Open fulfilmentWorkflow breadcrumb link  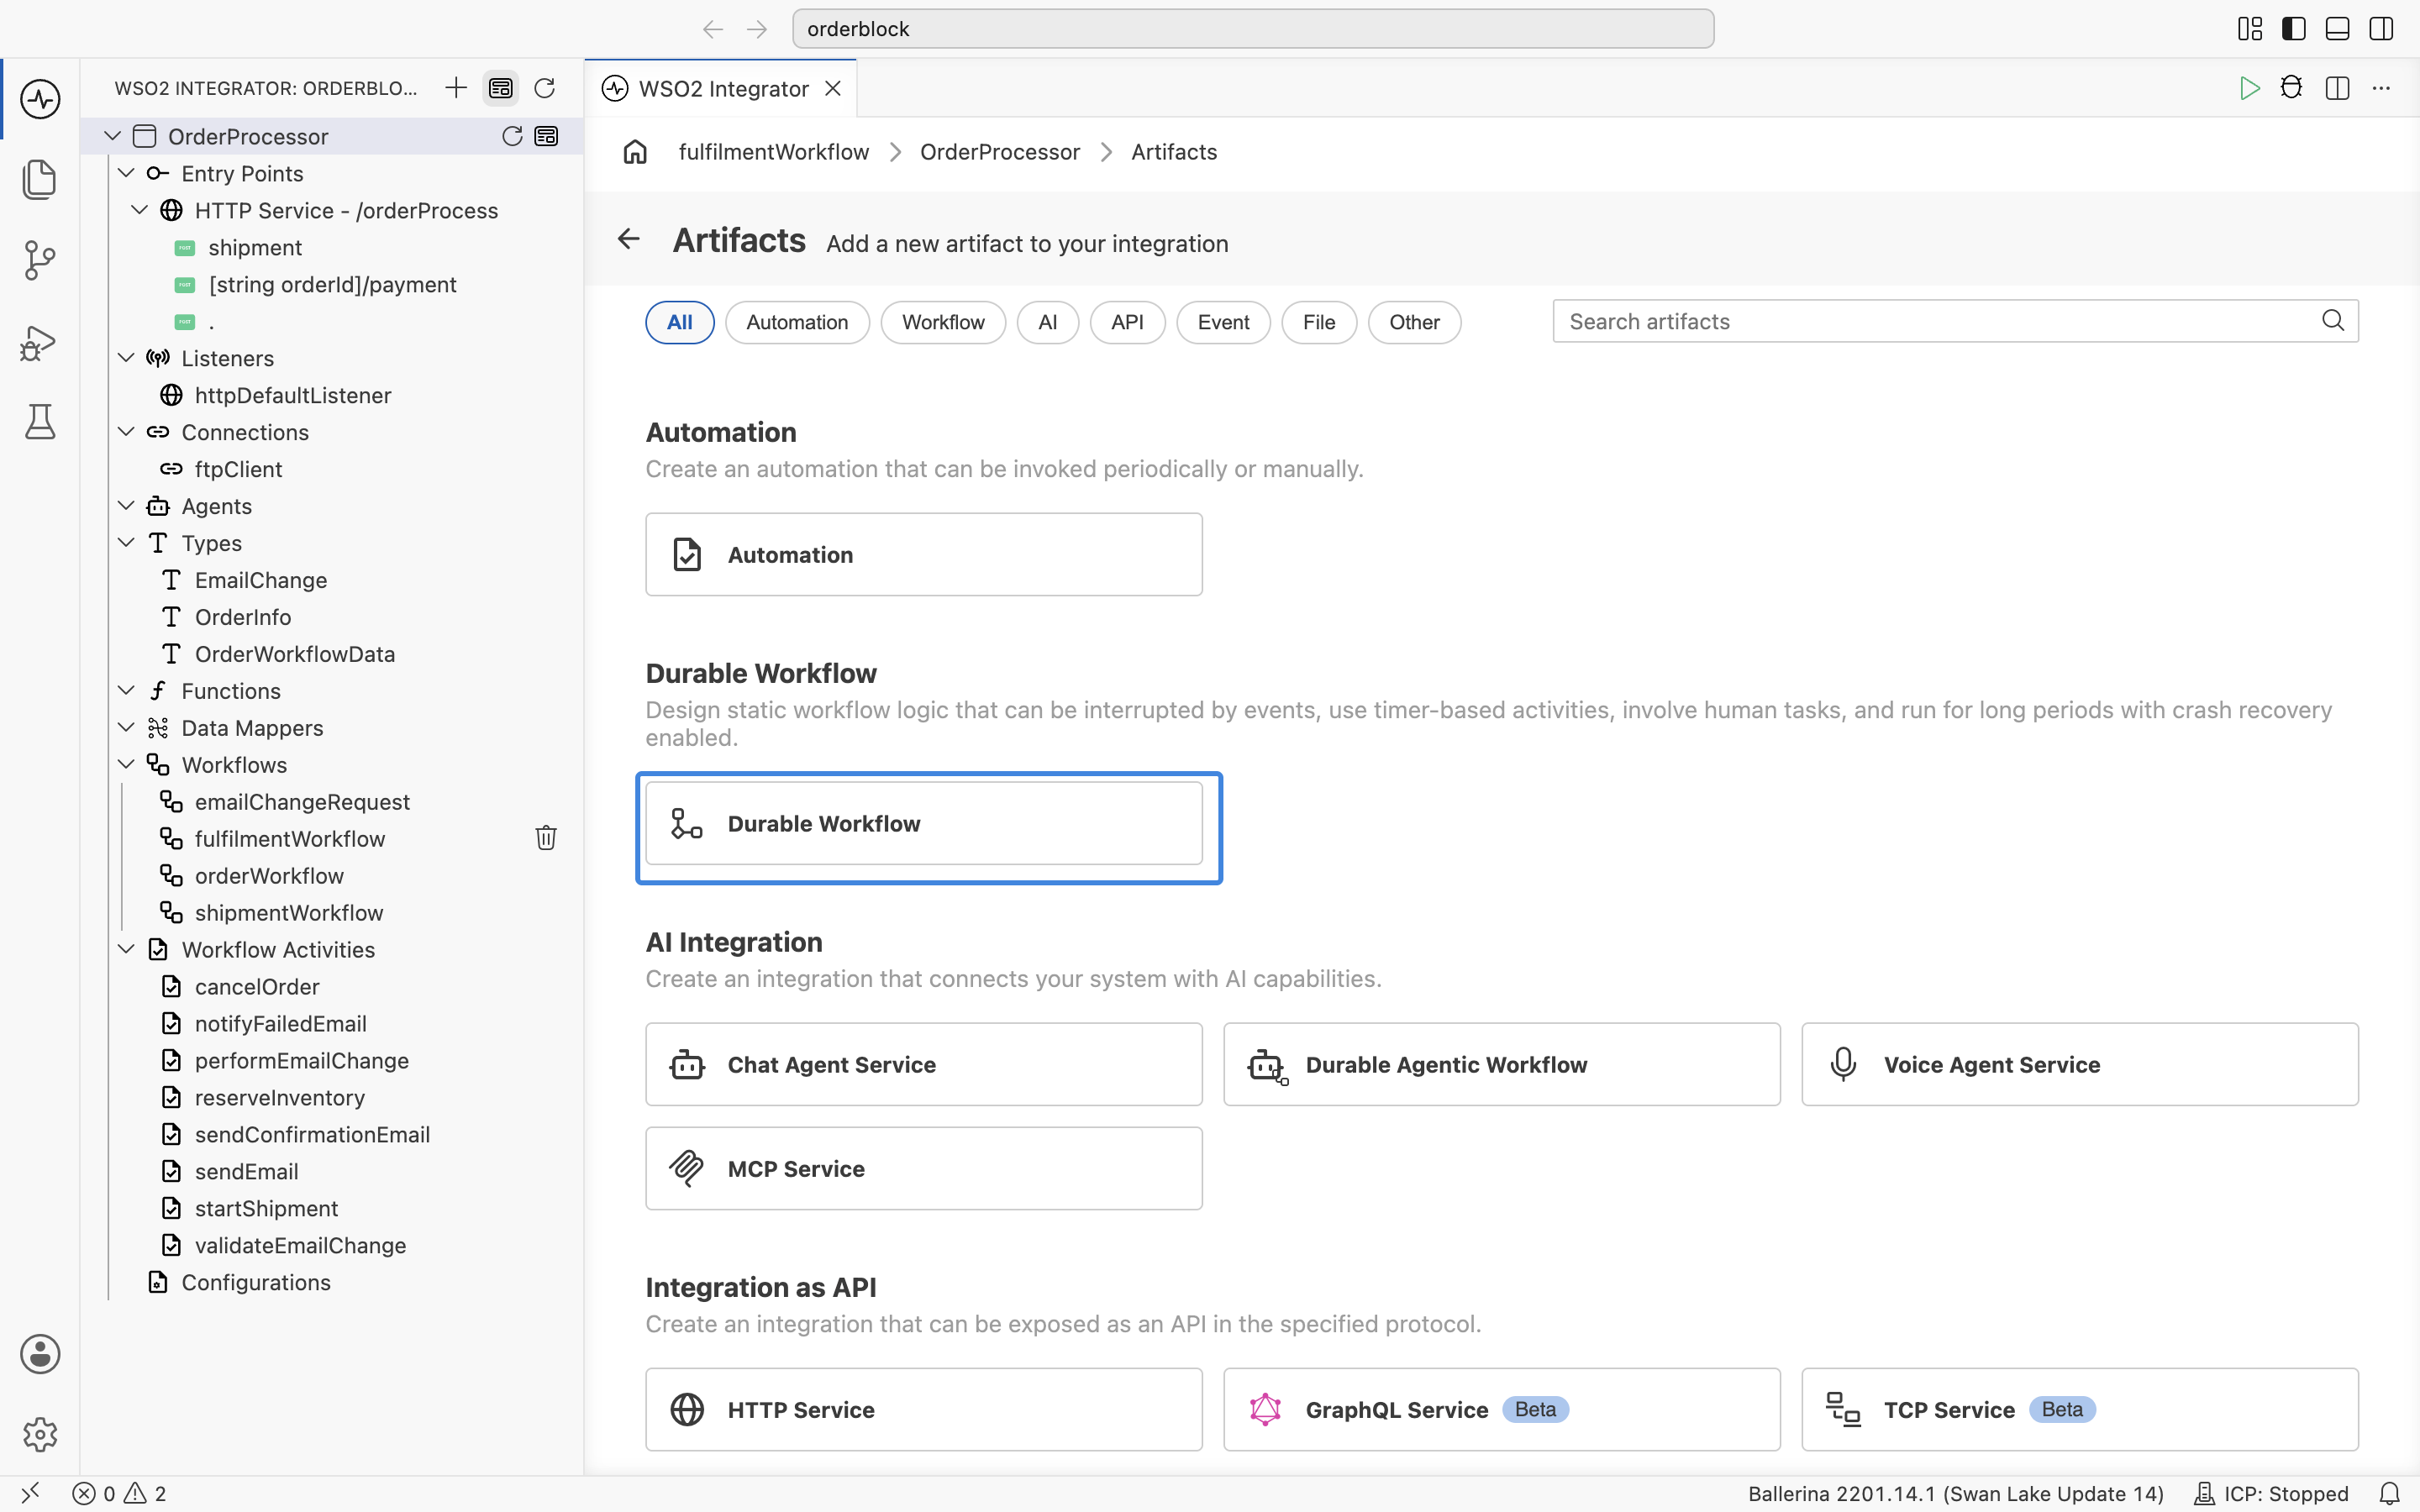774,152
